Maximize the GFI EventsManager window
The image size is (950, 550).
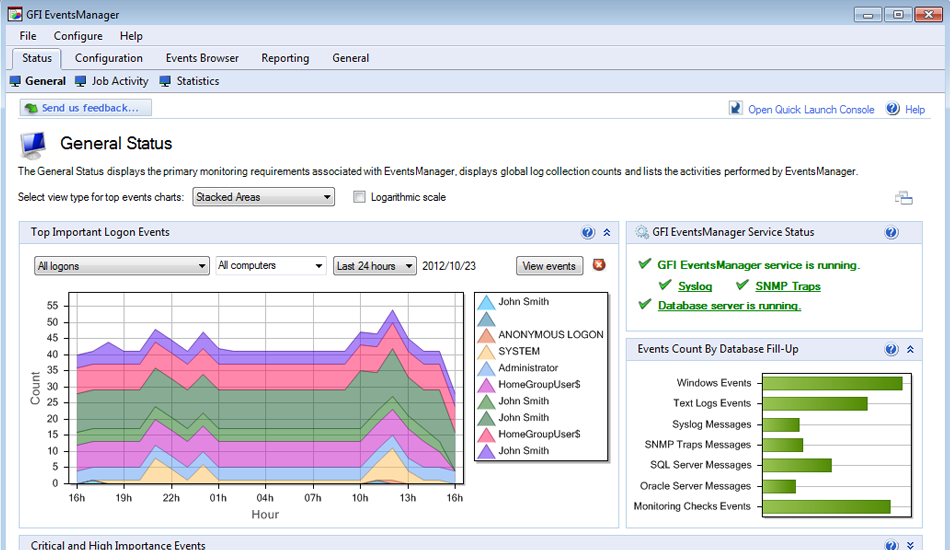coord(898,15)
